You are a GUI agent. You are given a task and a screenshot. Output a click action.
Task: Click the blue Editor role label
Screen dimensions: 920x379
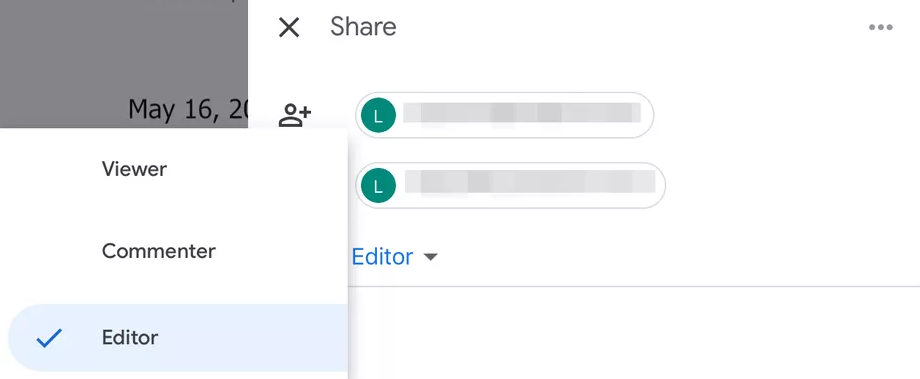(x=383, y=257)
